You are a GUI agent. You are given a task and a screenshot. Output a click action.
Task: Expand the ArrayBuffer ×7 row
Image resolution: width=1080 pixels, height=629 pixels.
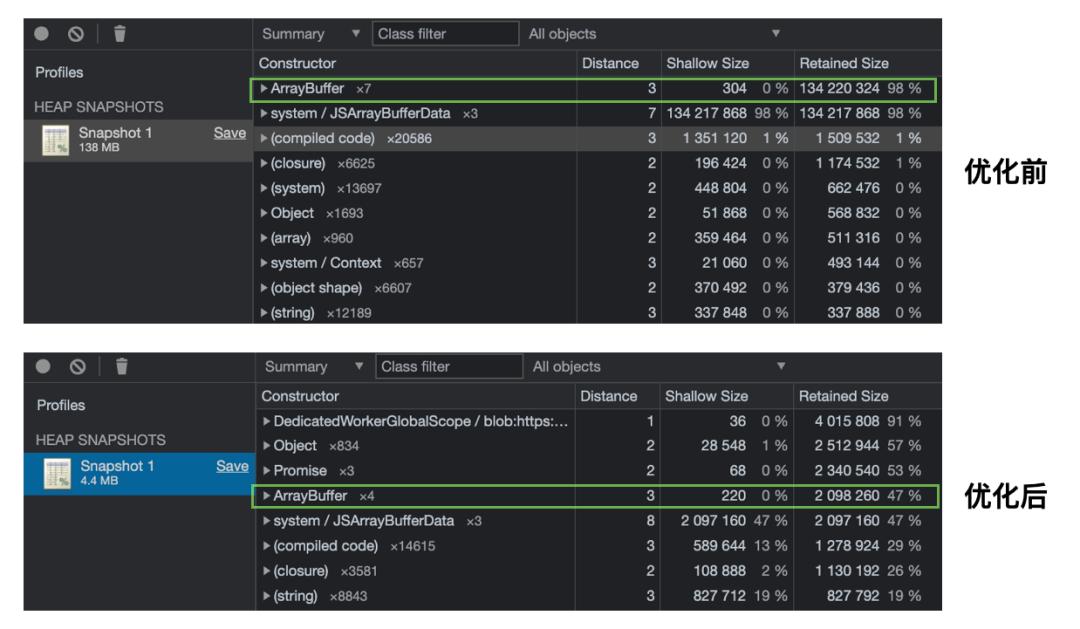[264, 89]
